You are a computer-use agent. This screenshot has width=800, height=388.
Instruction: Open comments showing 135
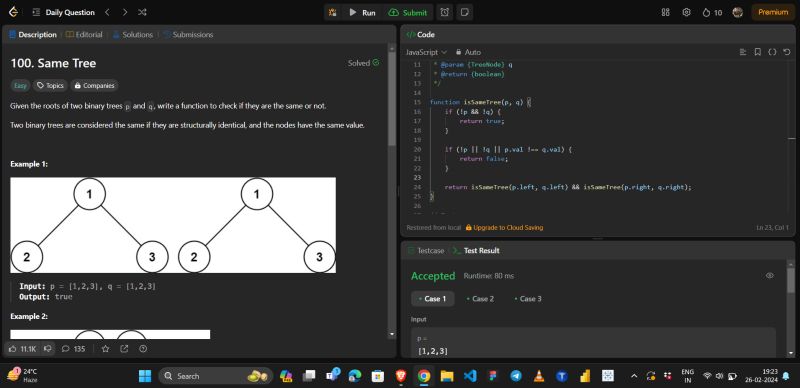click(73, 349)
